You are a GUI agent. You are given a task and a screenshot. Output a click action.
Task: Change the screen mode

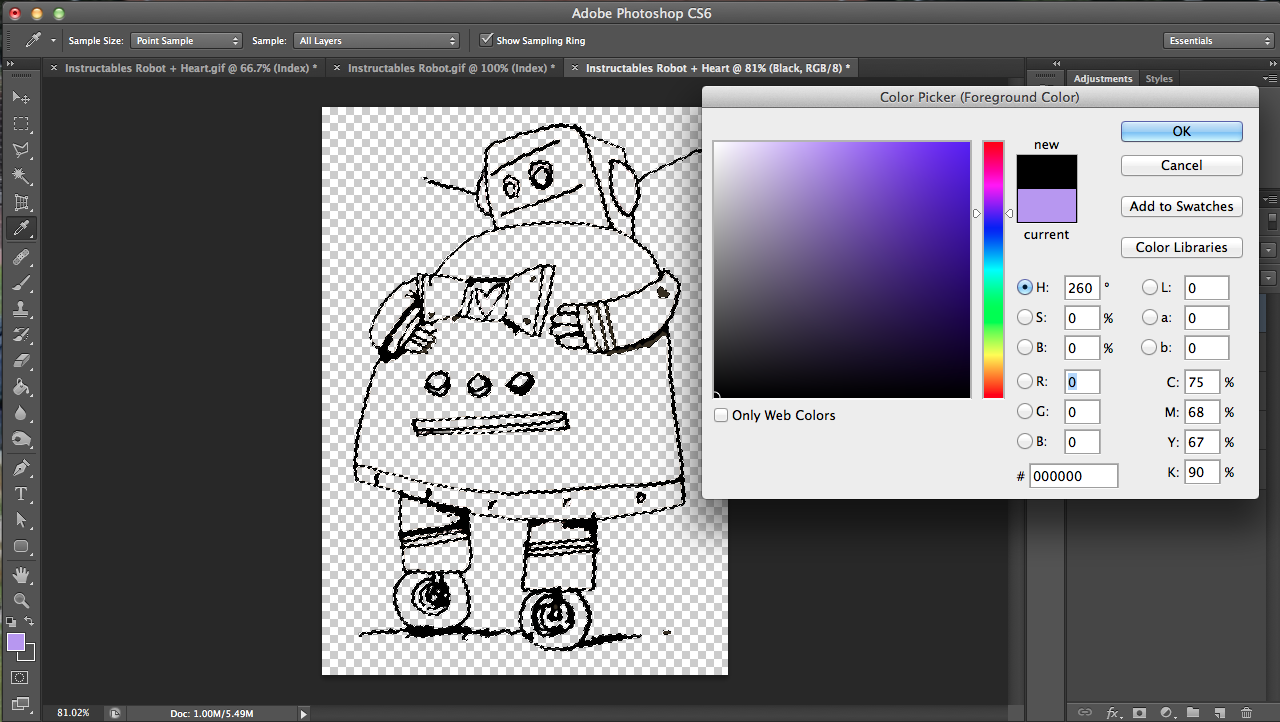[21, 704]
